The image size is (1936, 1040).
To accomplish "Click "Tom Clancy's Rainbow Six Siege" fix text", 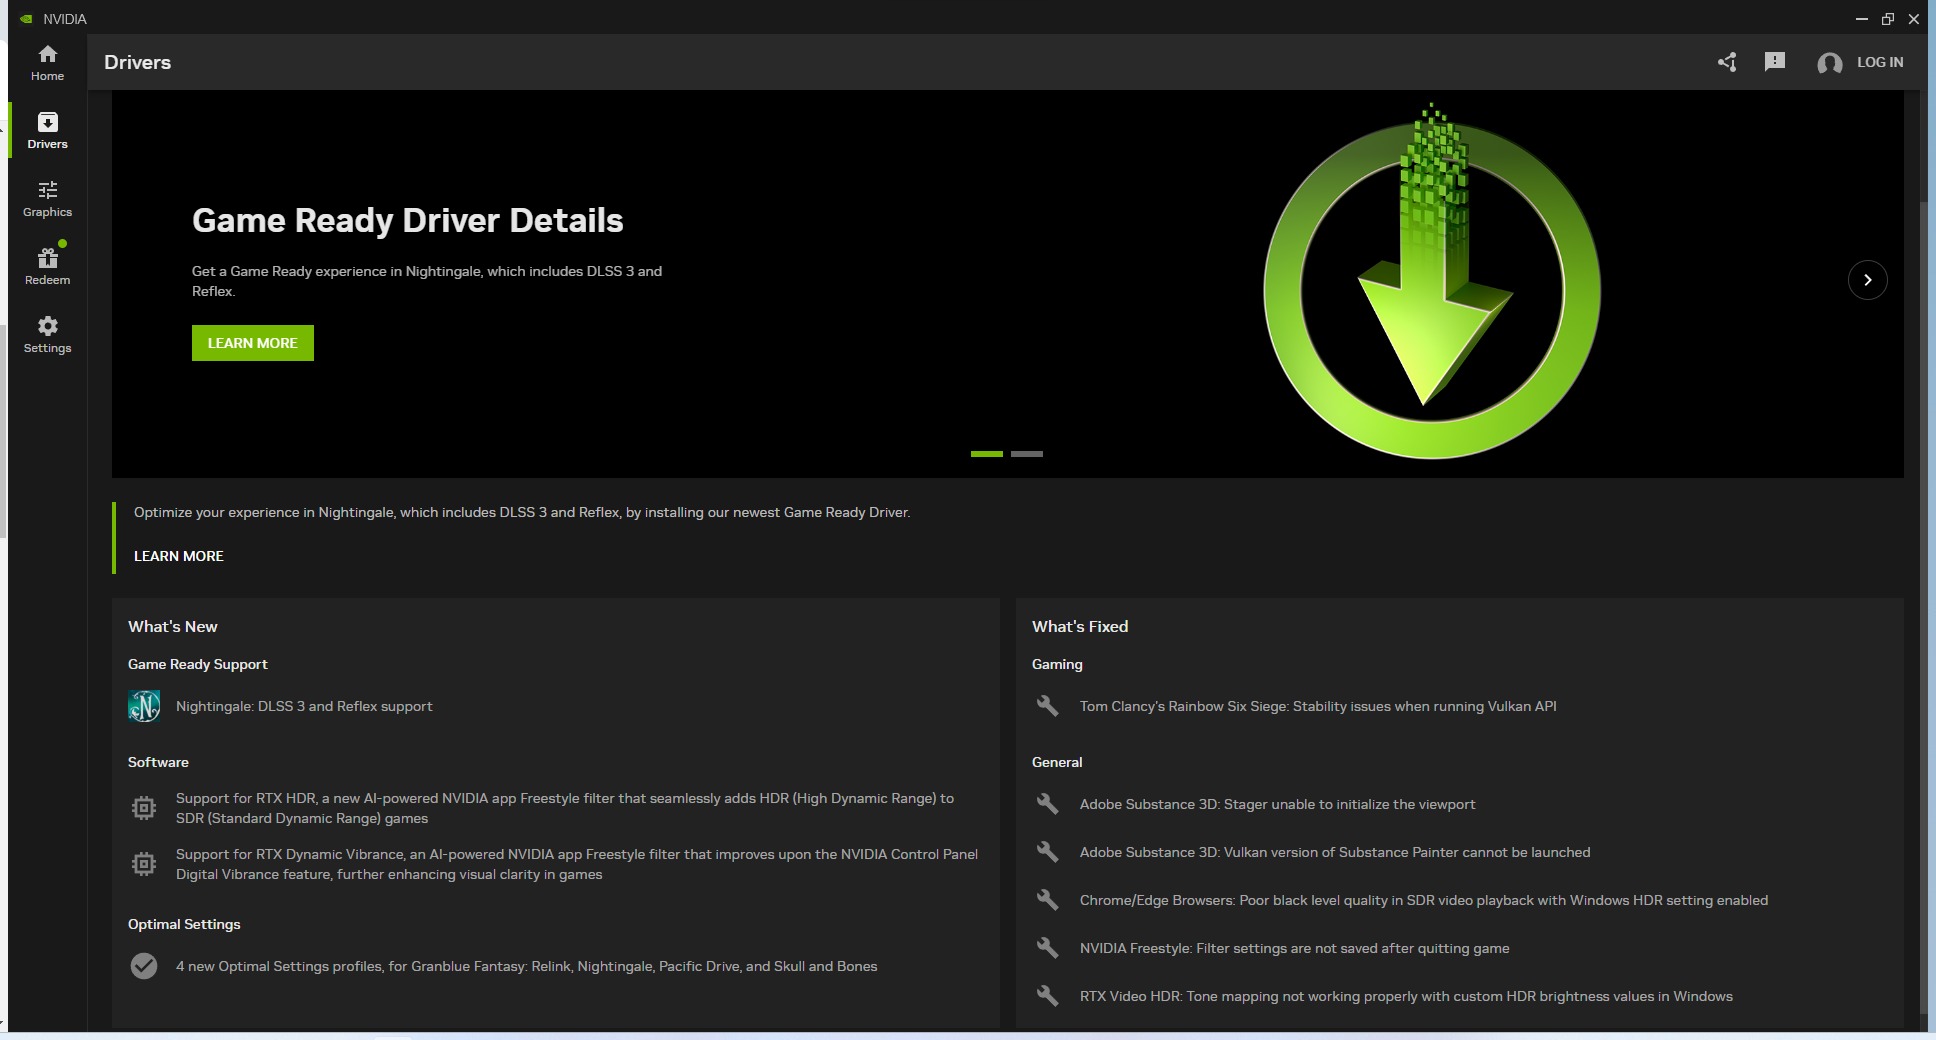I will (x=1318, y=706).
